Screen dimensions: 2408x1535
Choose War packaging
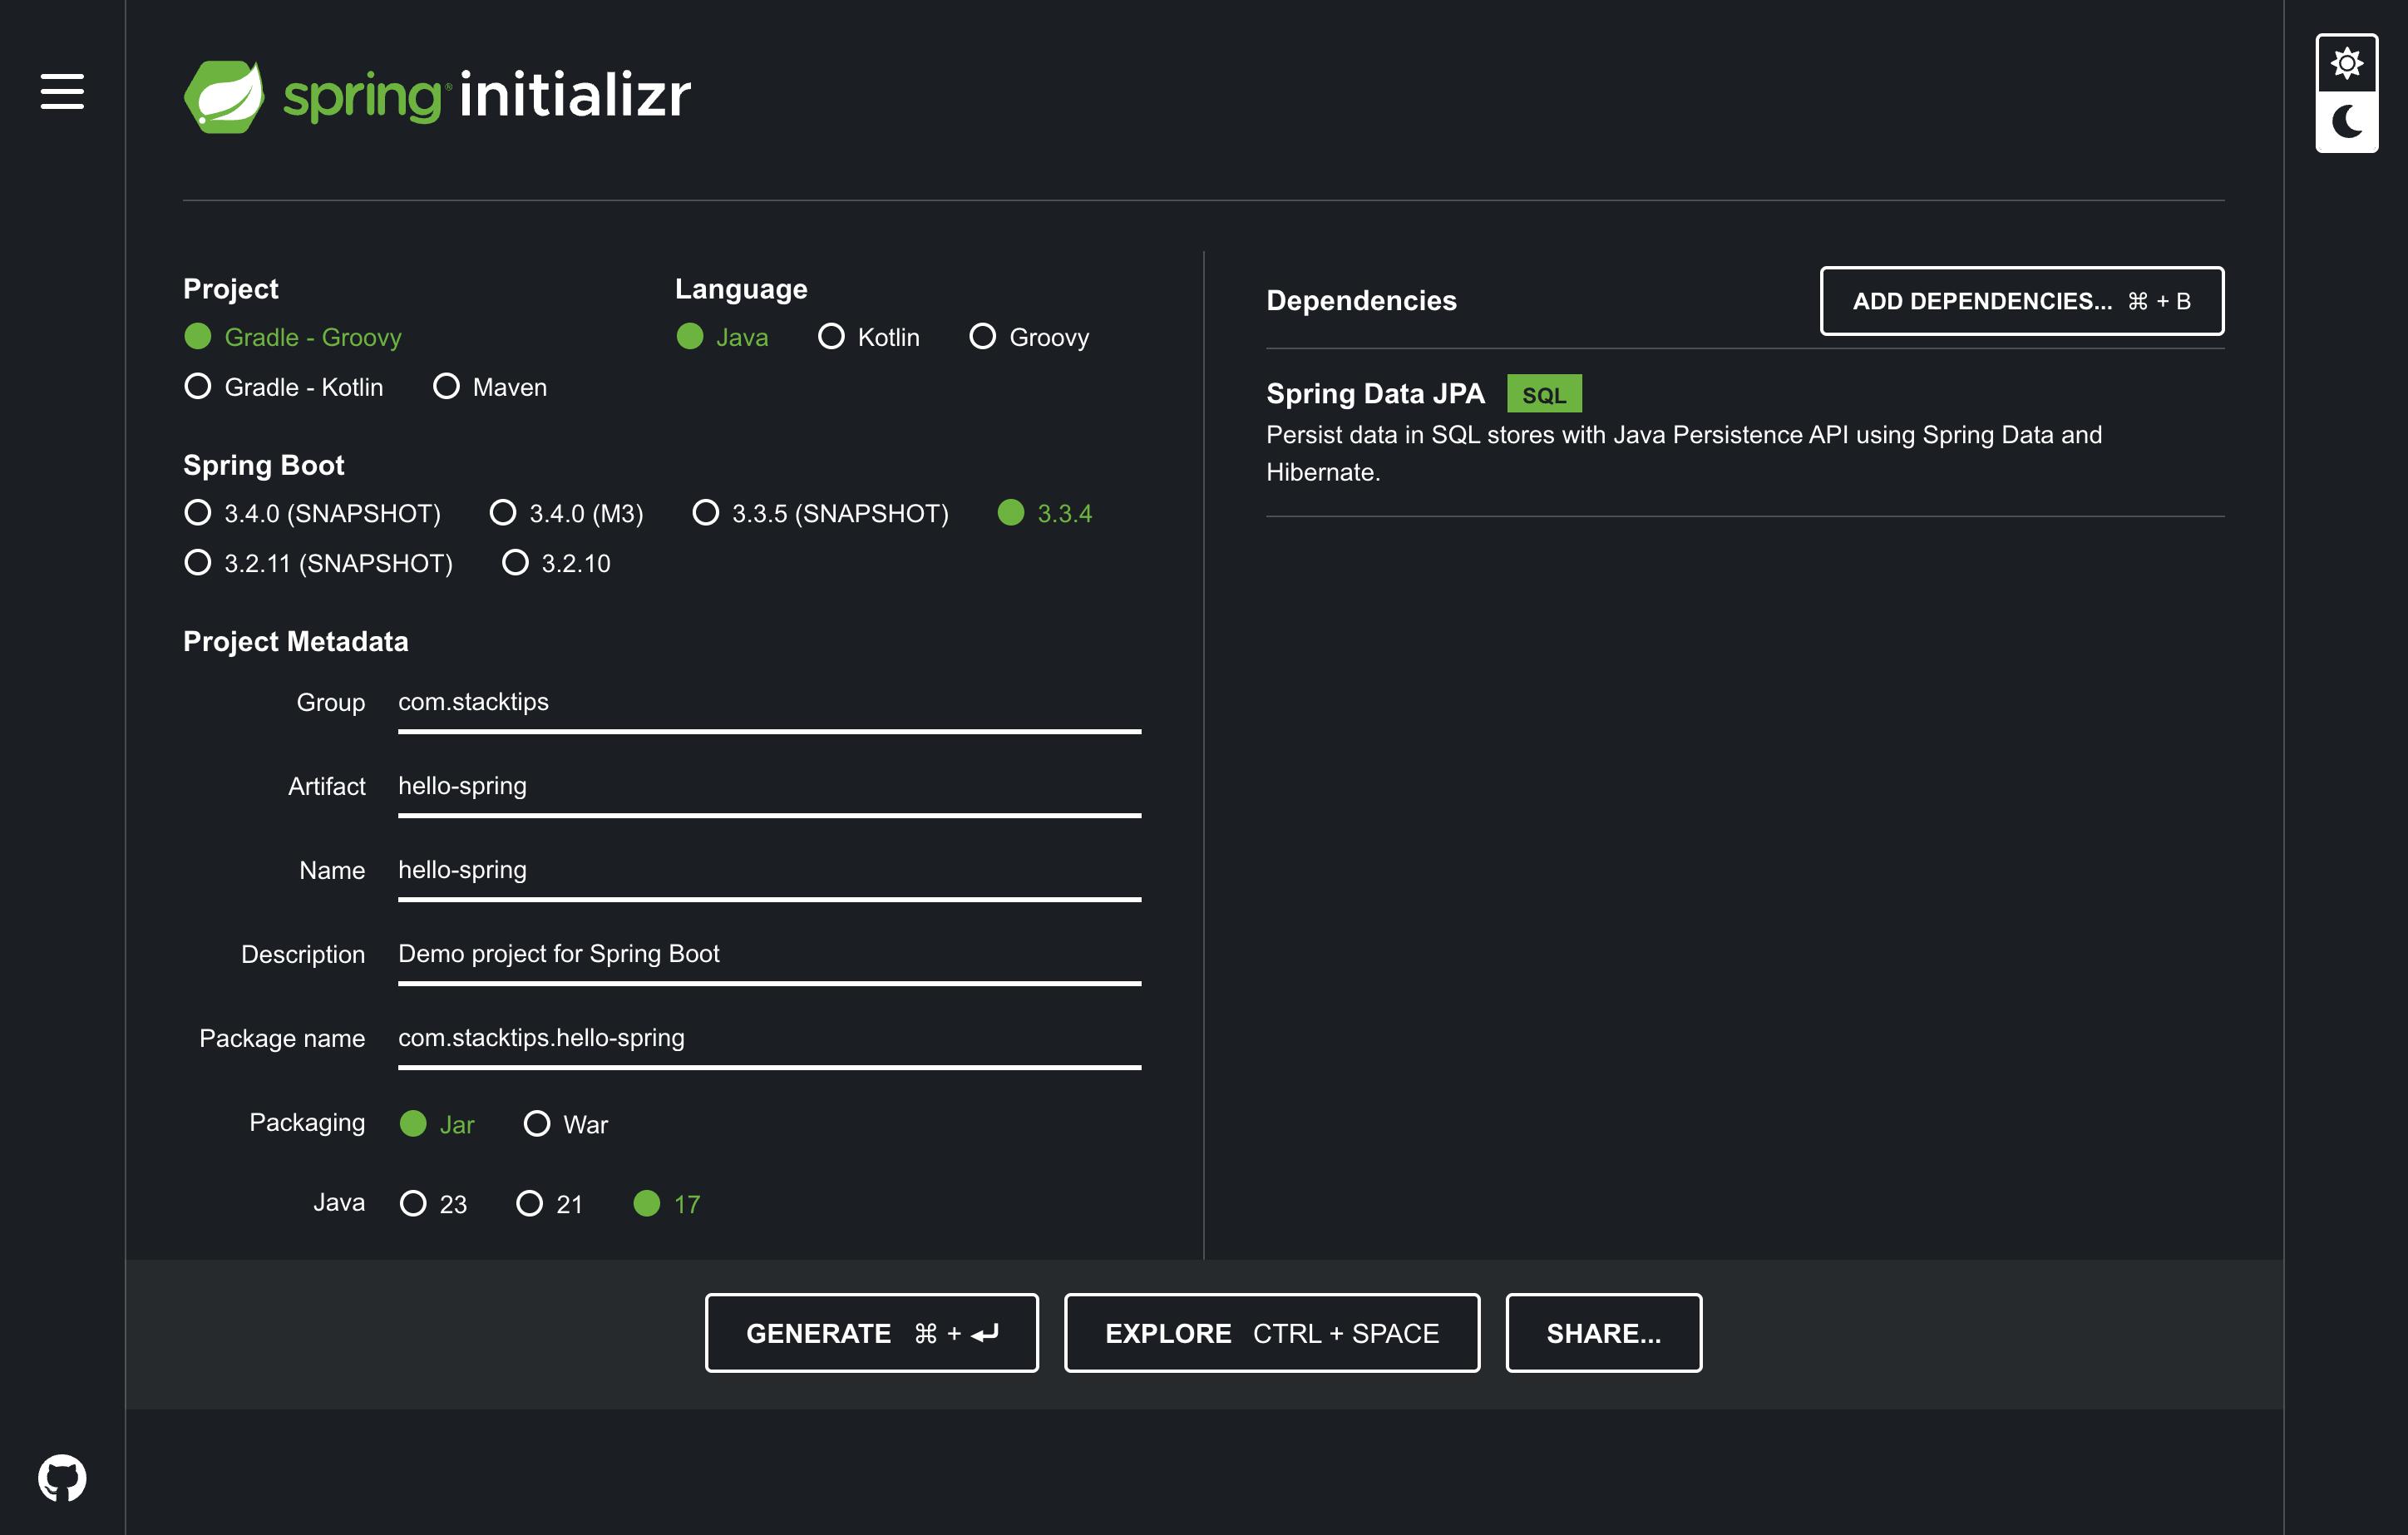[566, 1124]
